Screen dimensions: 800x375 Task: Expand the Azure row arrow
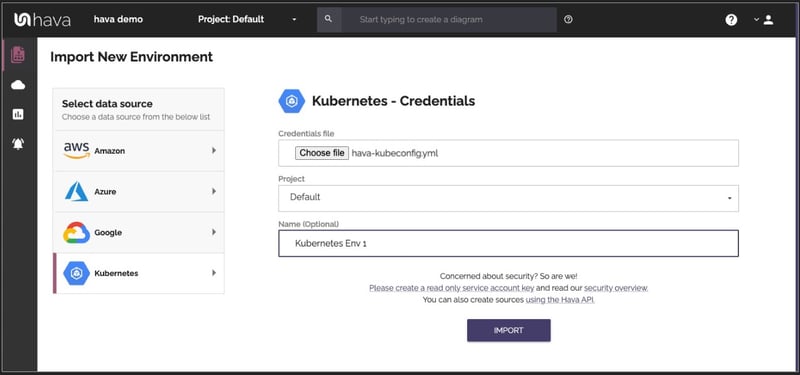[x=214, y=191]
